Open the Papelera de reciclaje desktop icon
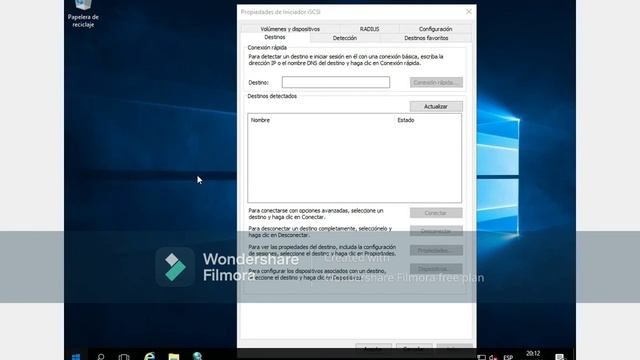 click(x=83, y=13)
